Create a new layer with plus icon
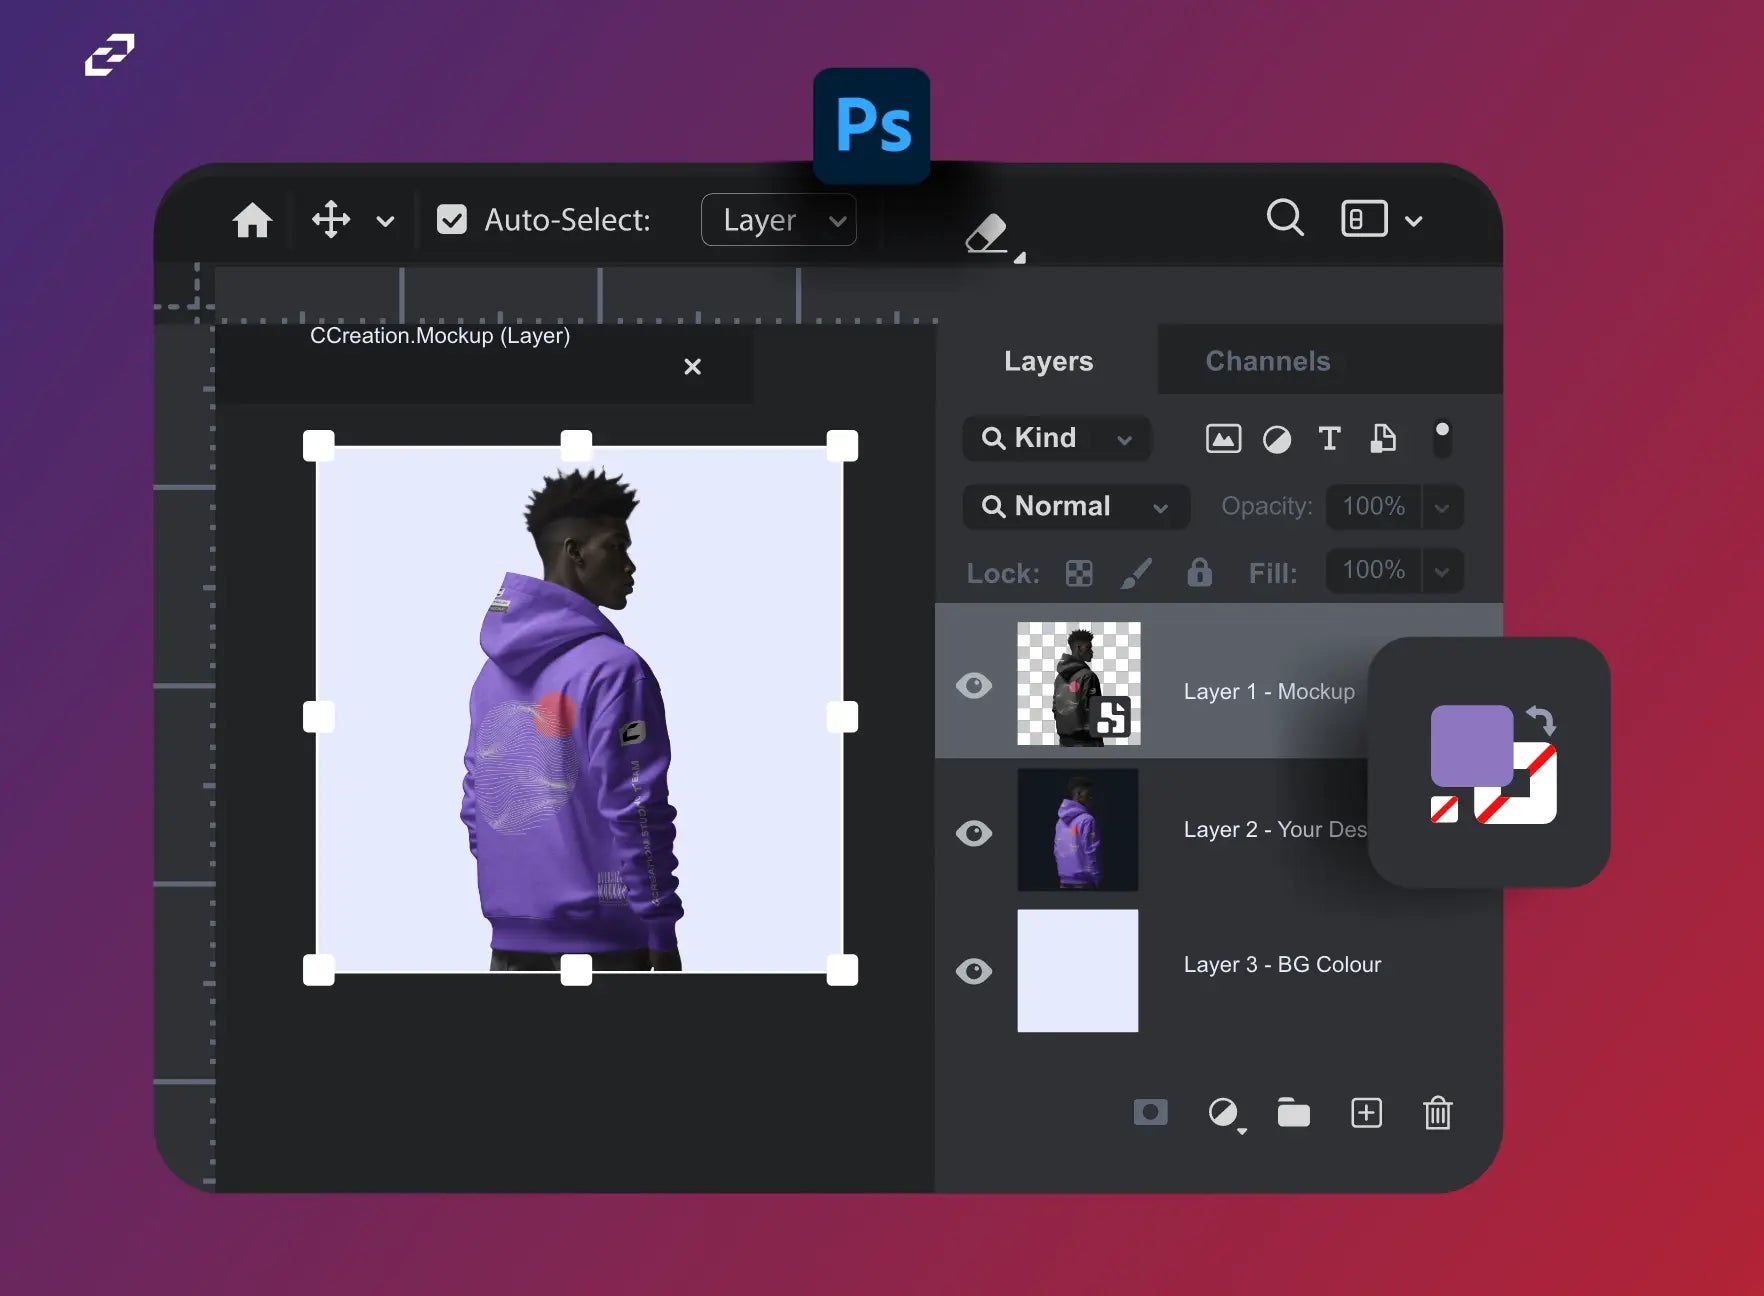Screen dimensions: 1764x1296 [1366, 1112]
